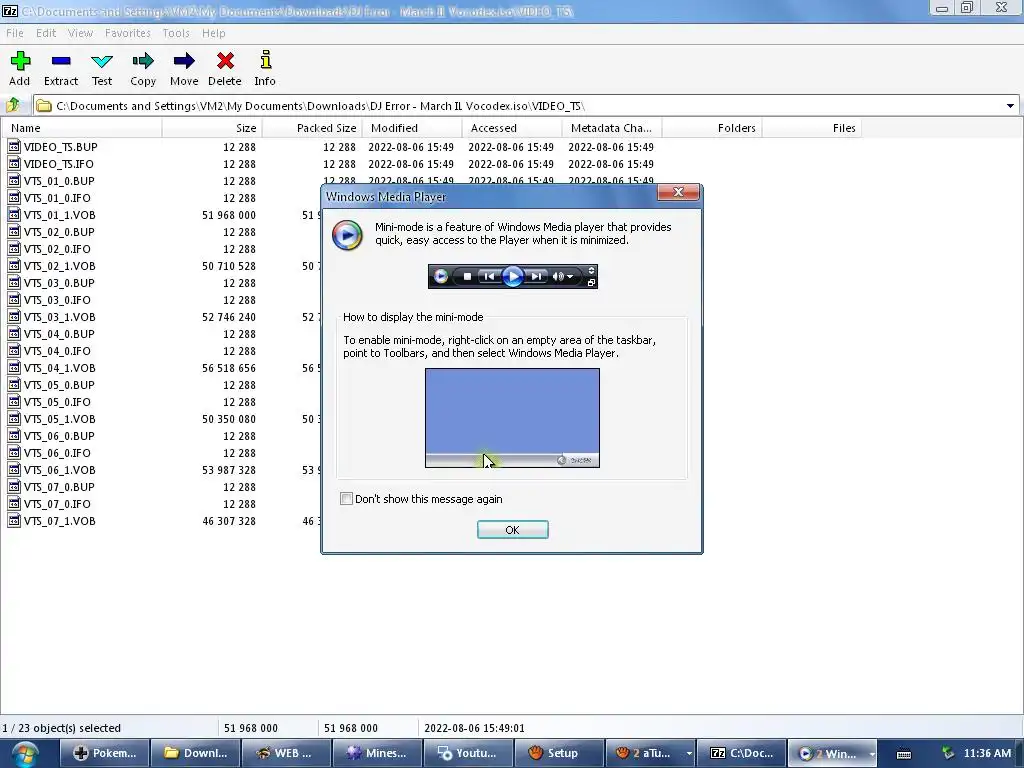
Task: Select the VTS_01_0.BUP file
Action: click(x=59, y=181)
